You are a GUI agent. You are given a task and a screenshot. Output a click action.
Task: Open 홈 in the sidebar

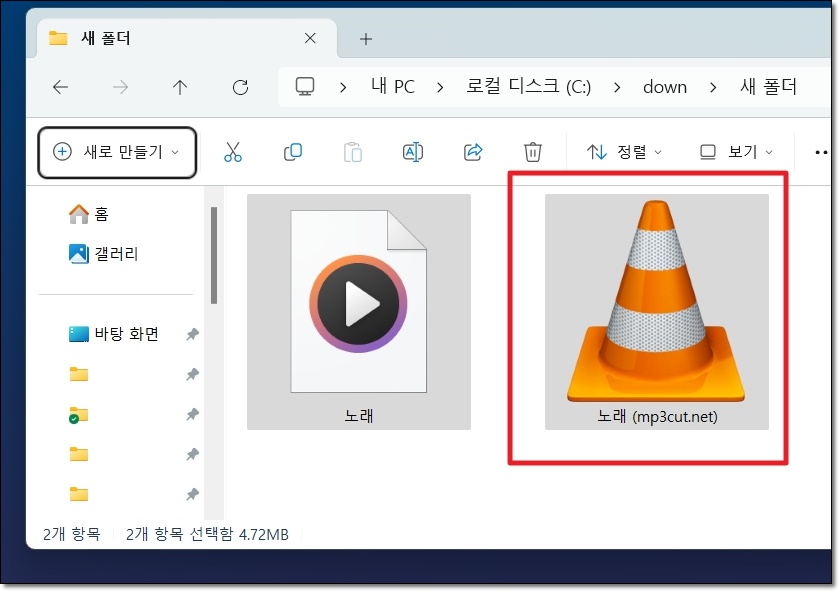coord(89,214)
